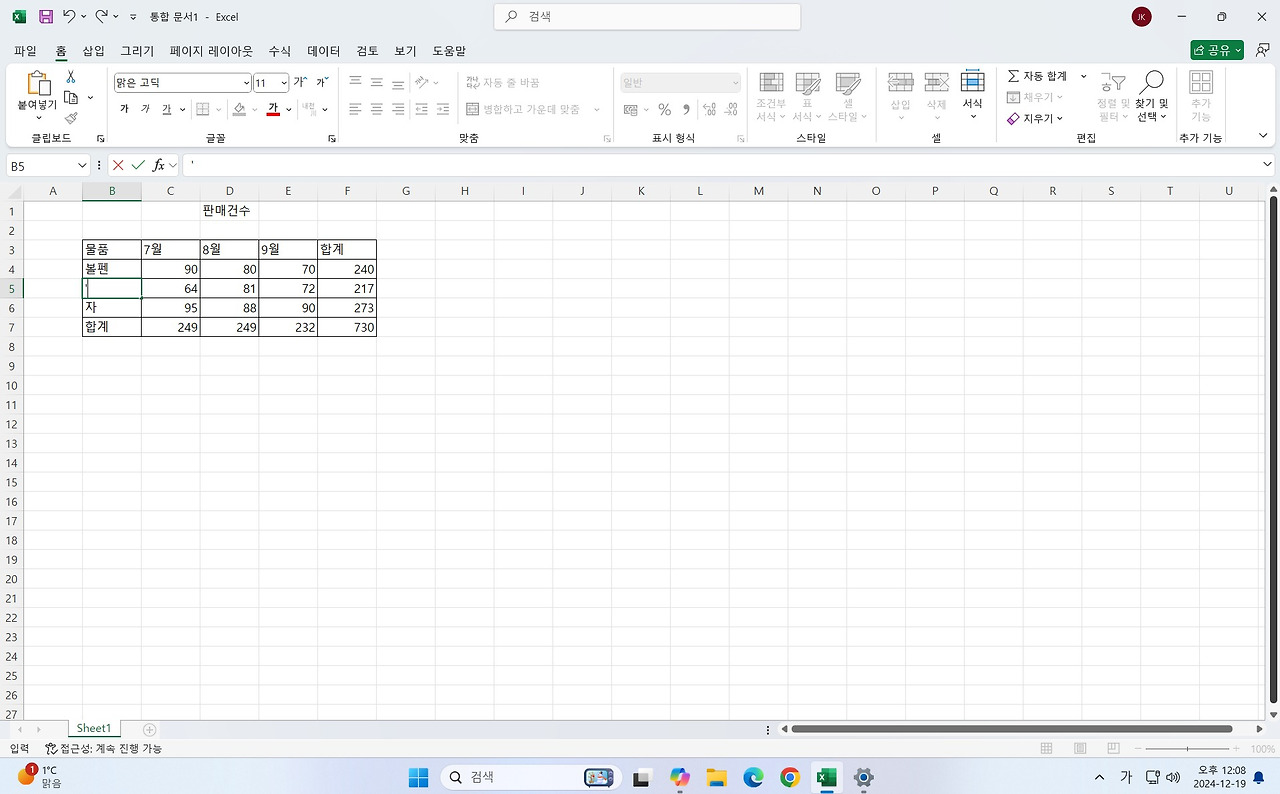The width and height of the screenshot is (1280, 794).
Task: Collapse the ribbon with the chevron
Action: point(1265,138)
